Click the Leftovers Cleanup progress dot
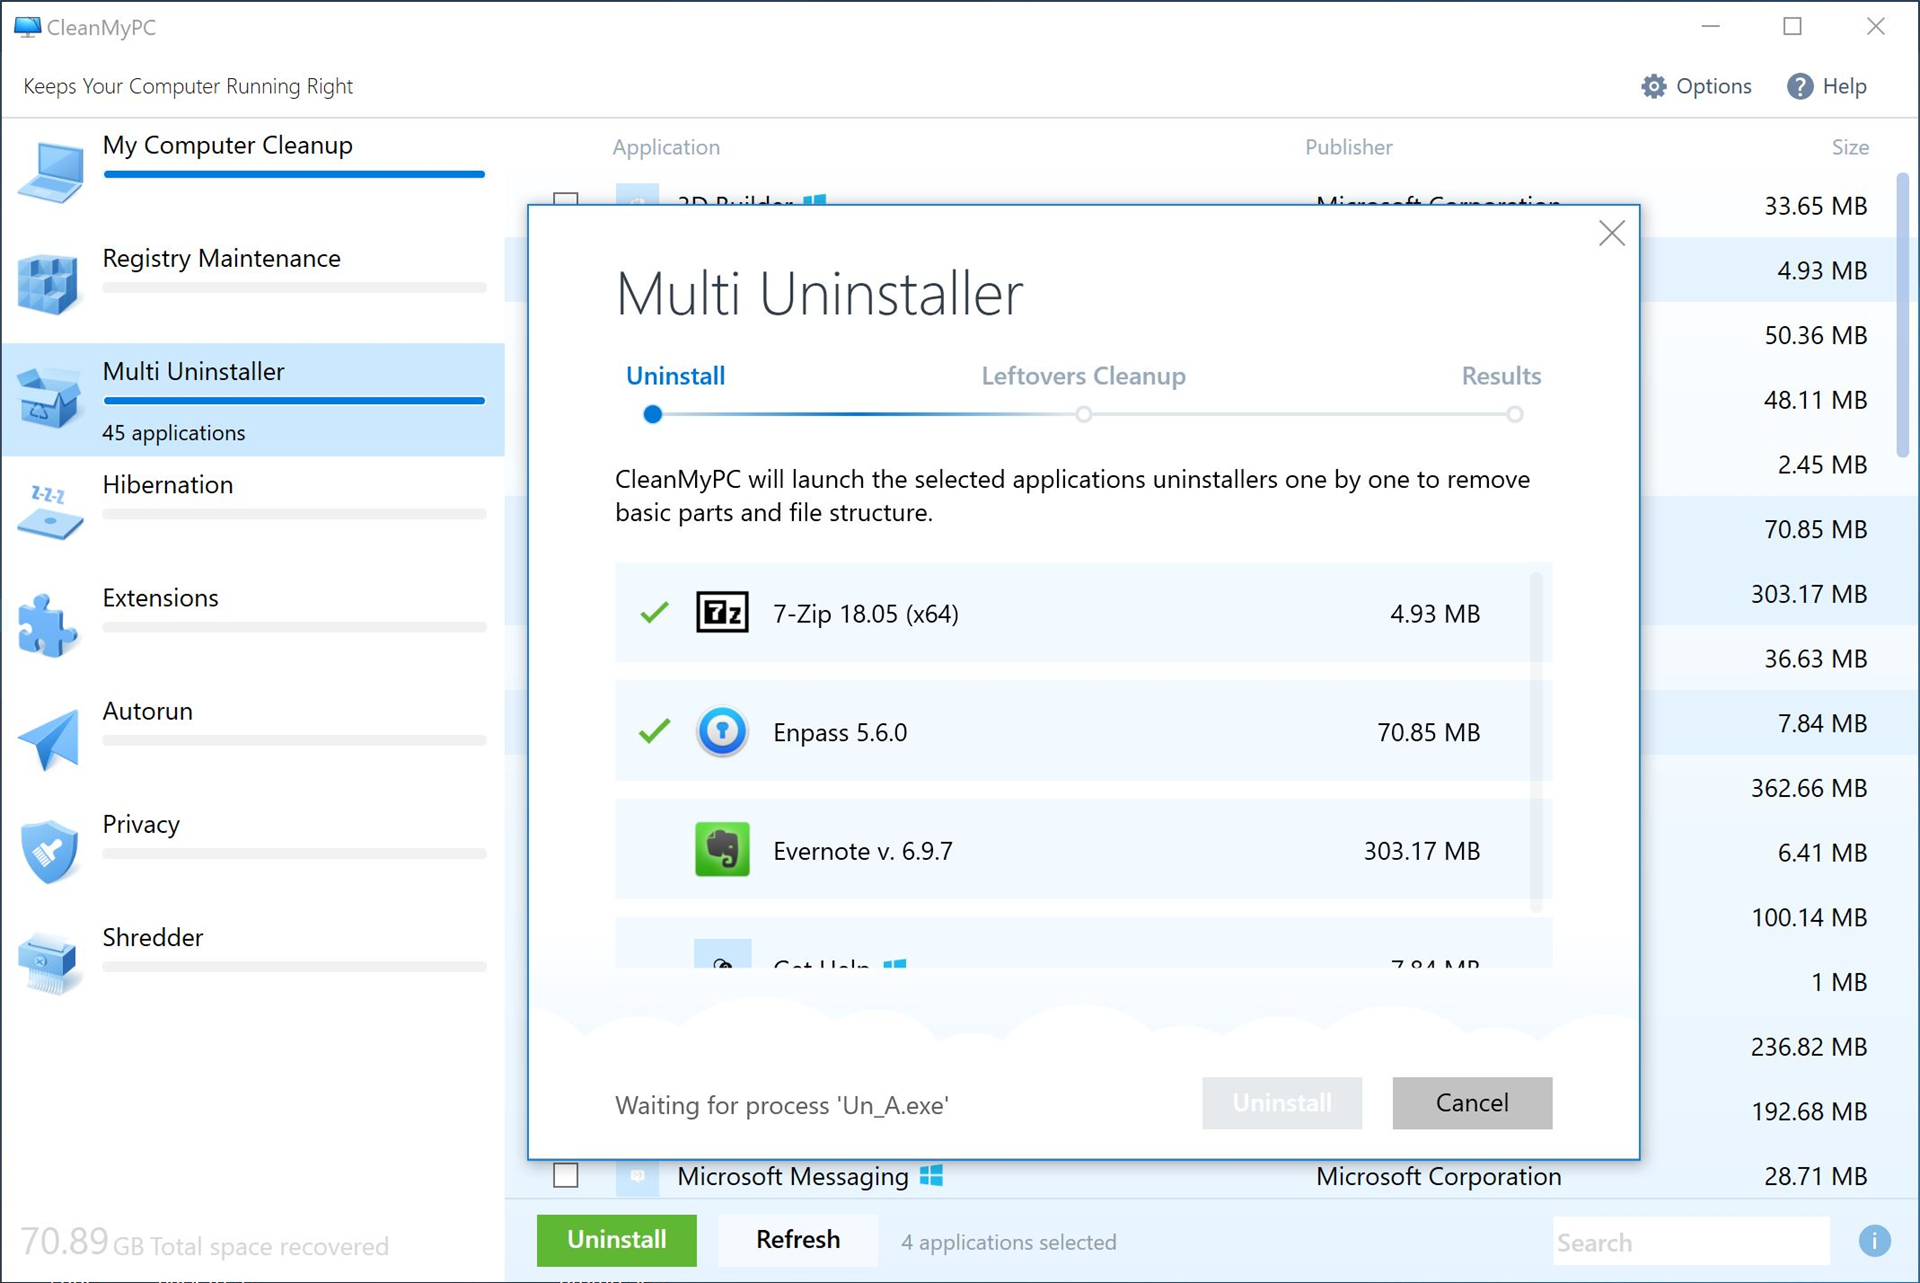The height and width of the screenshot is (1283, 1920). pos(1084,414)
